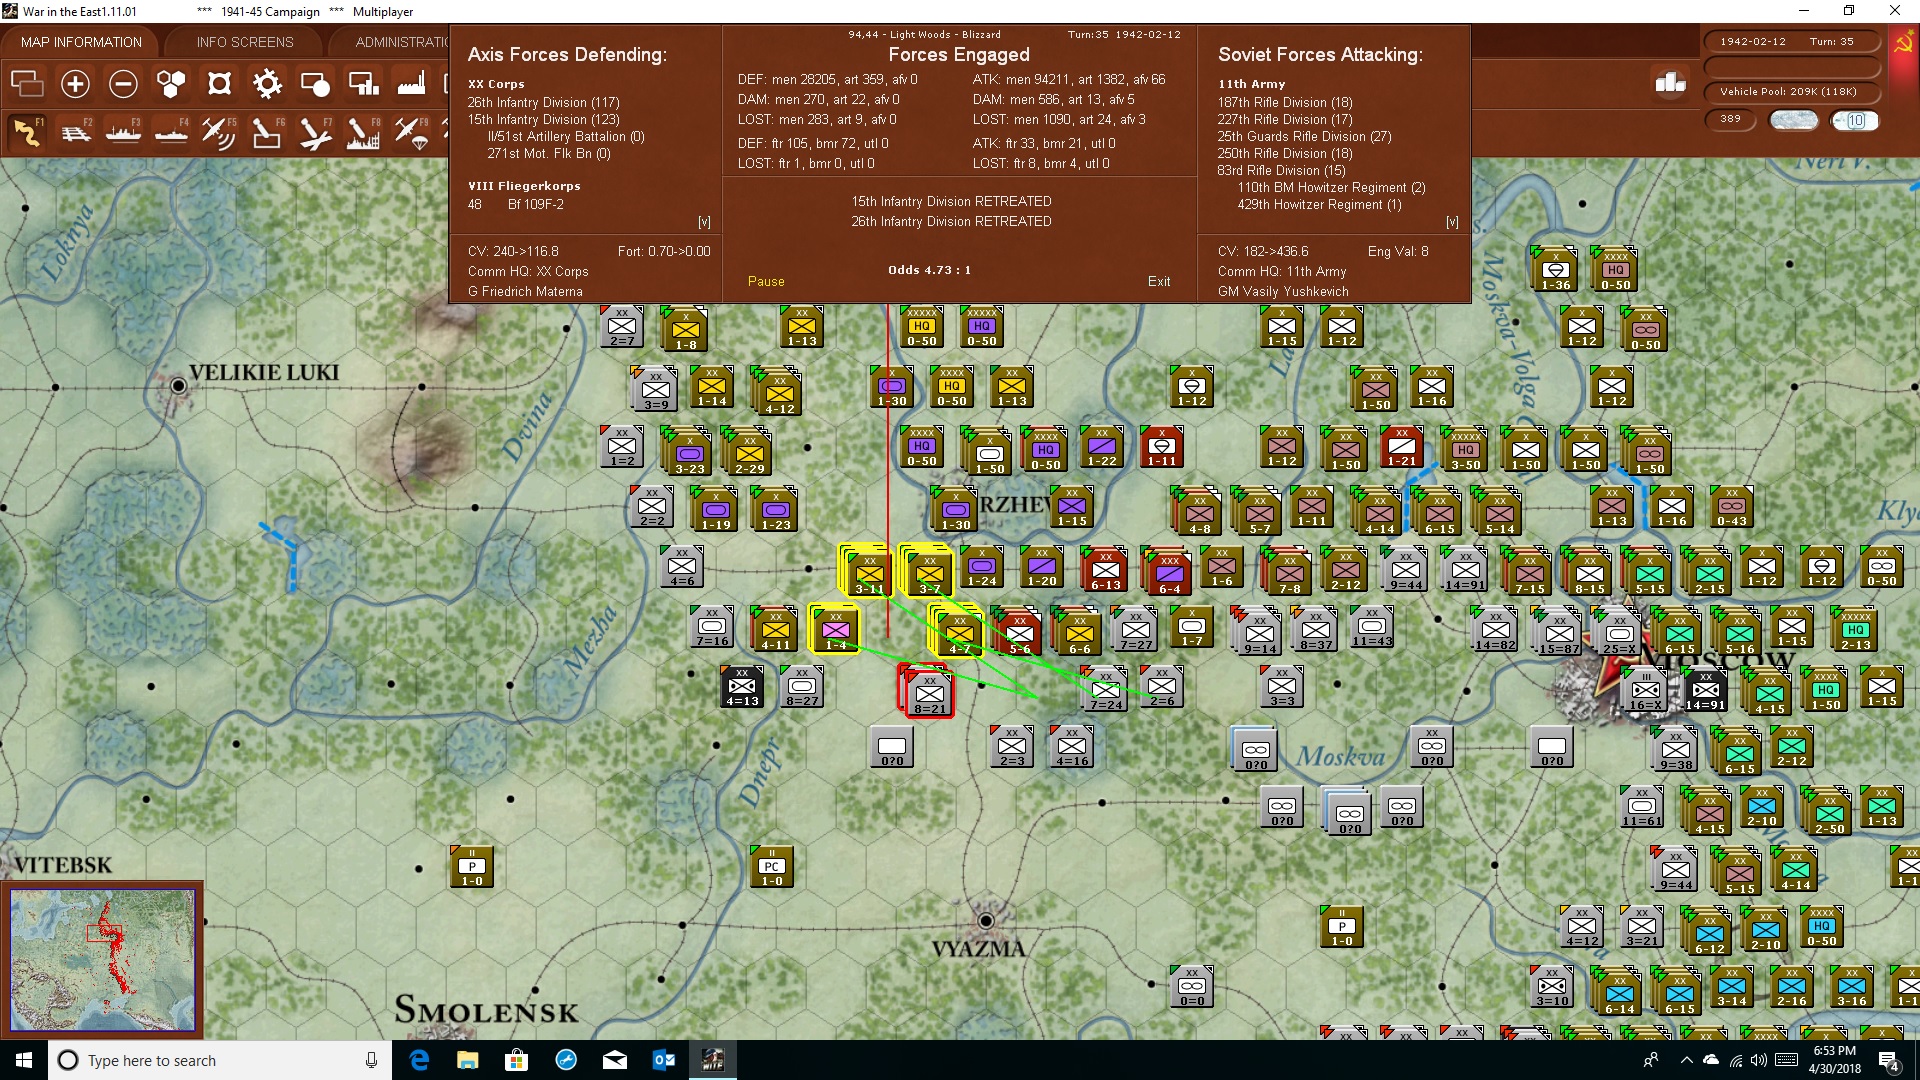
Task: Select the yellow-highlighted 1-4 pink unit counter
Action: pyautogui.click(x=835, y=628)
